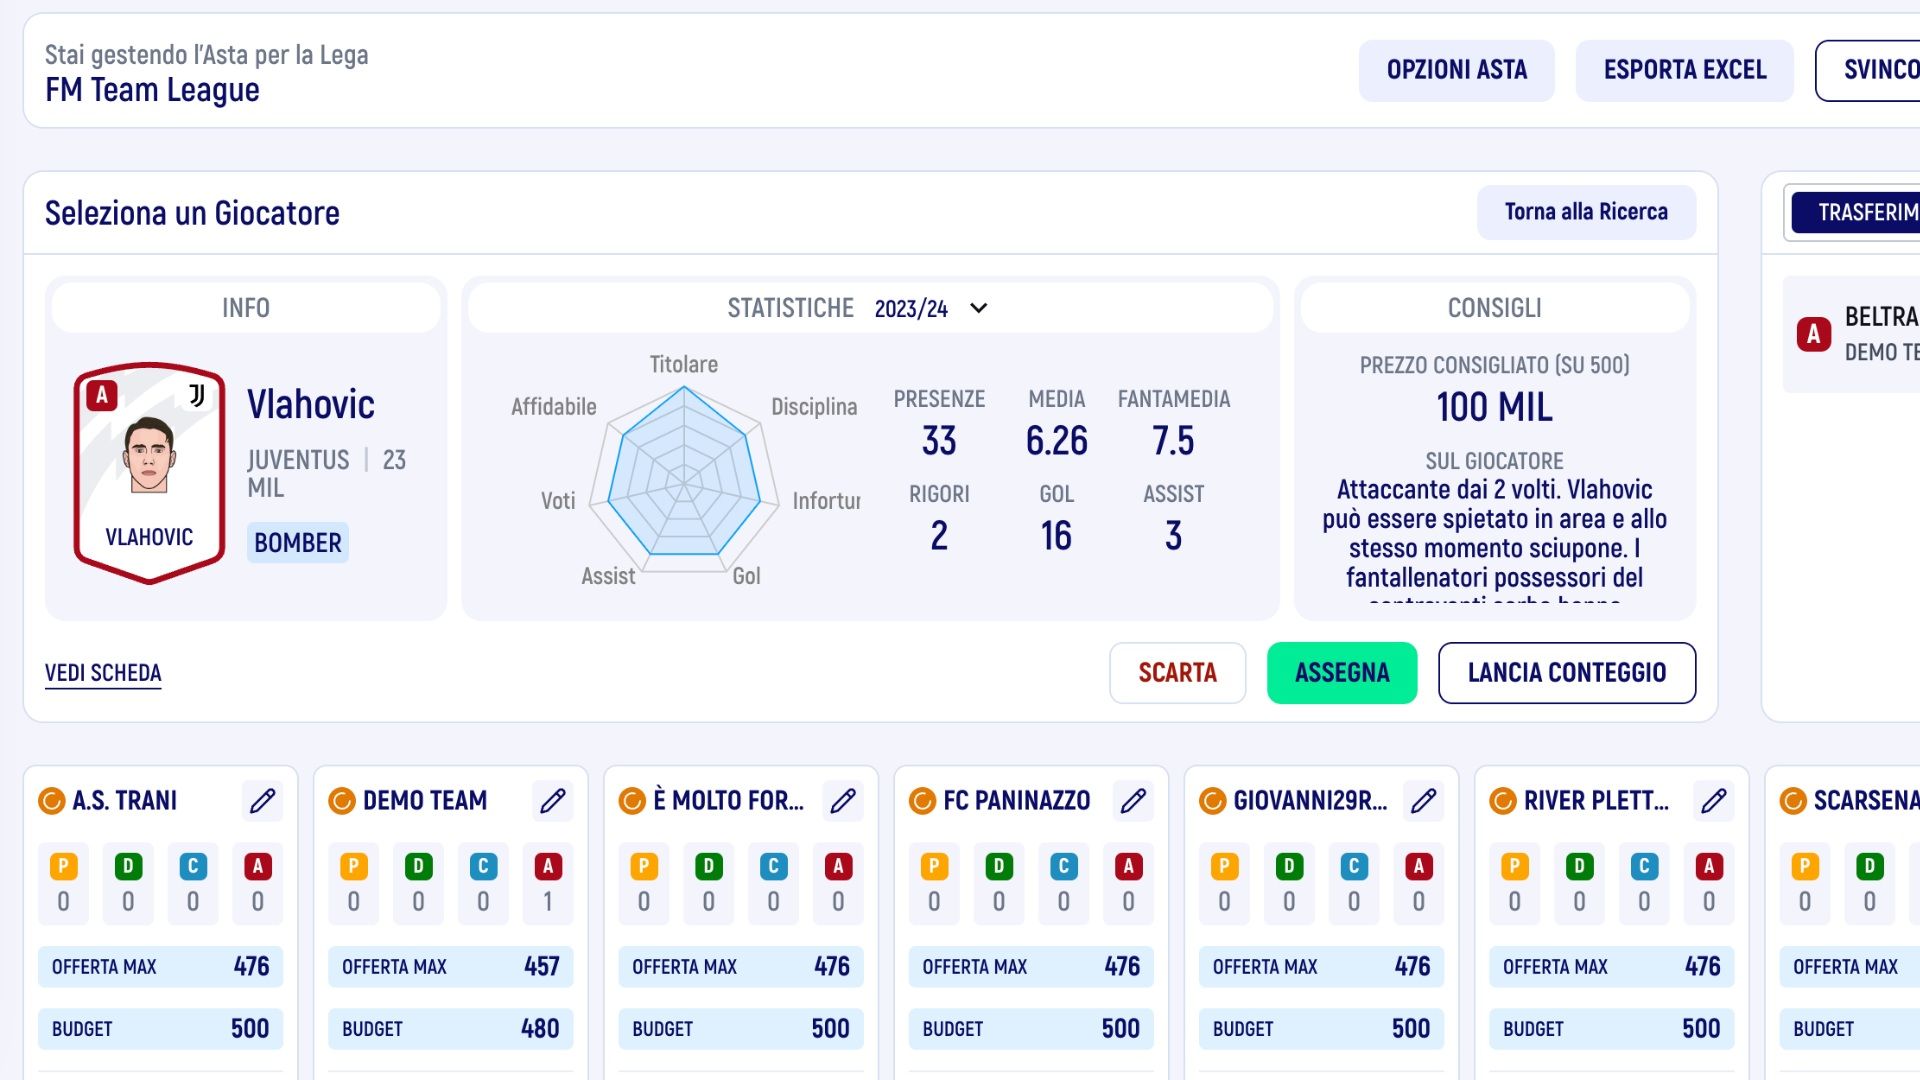Screen dimensions: 1920x1080
Task: Click SCARTA to discard player
Action: click(1177, 673)
